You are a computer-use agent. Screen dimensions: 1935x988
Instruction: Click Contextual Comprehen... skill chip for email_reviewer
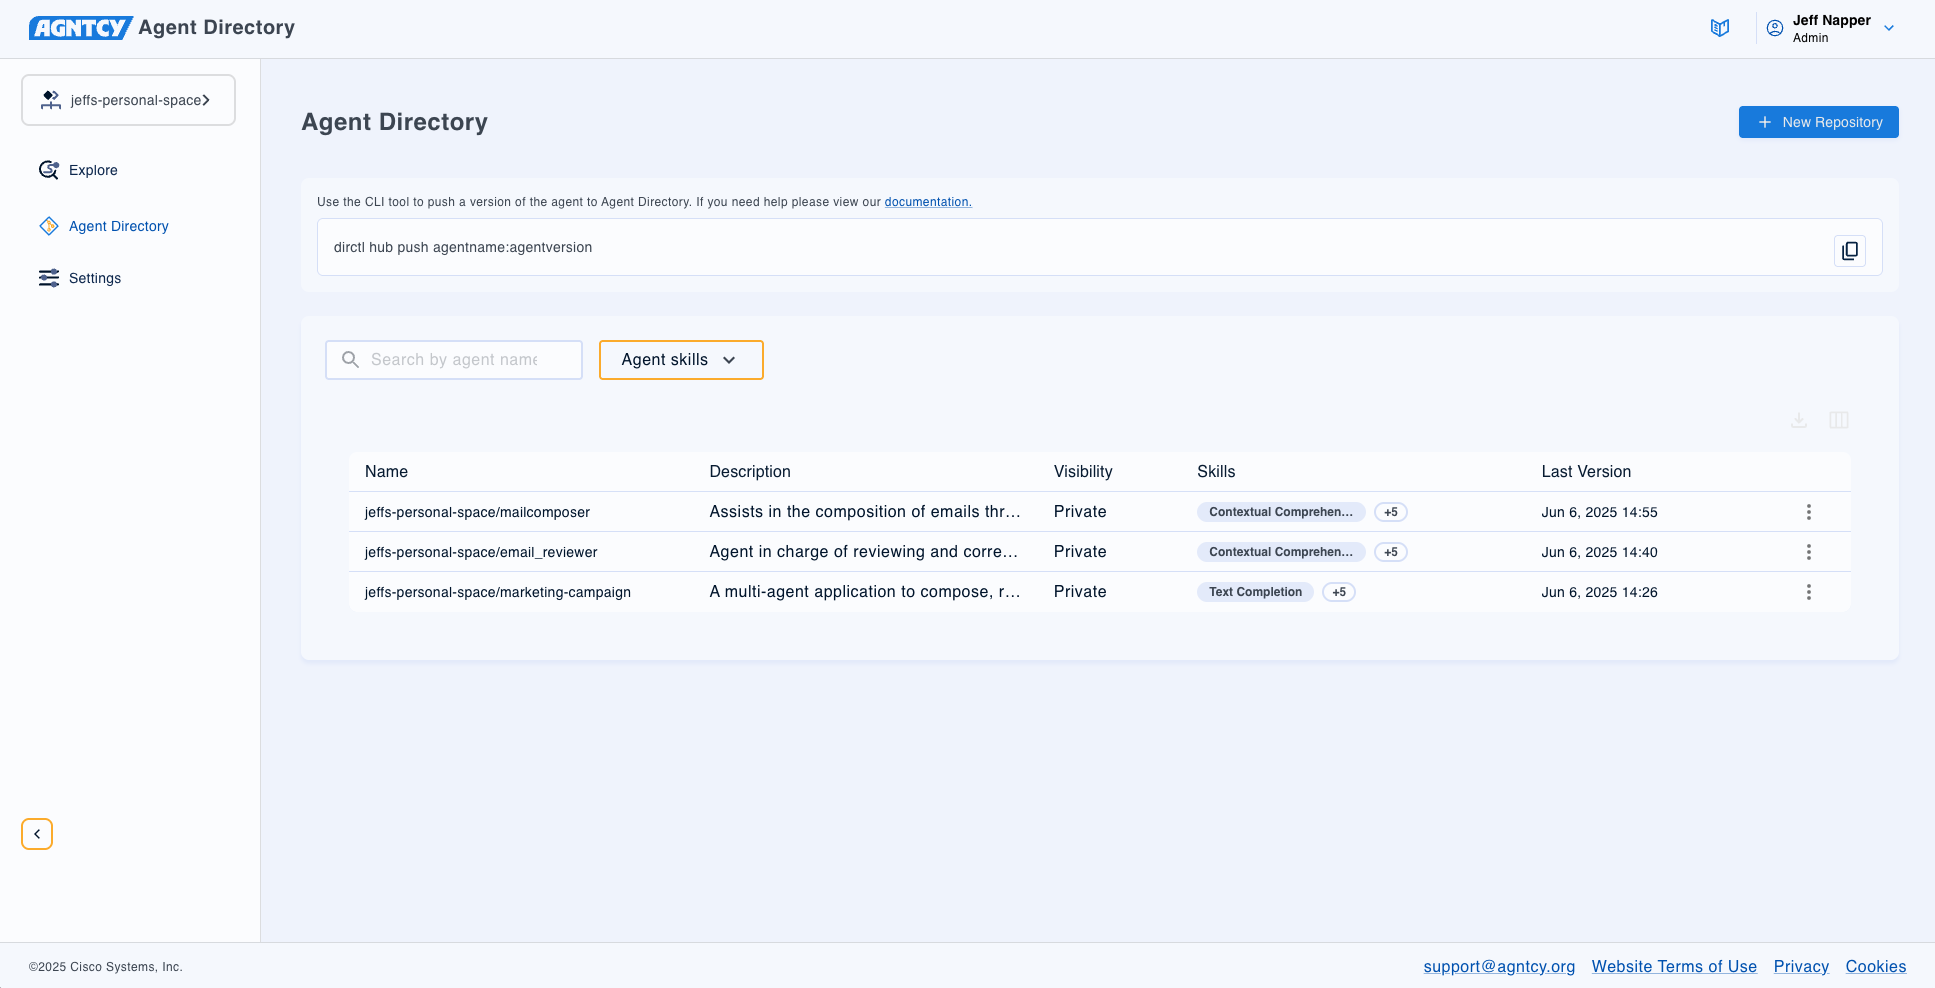1281,552
